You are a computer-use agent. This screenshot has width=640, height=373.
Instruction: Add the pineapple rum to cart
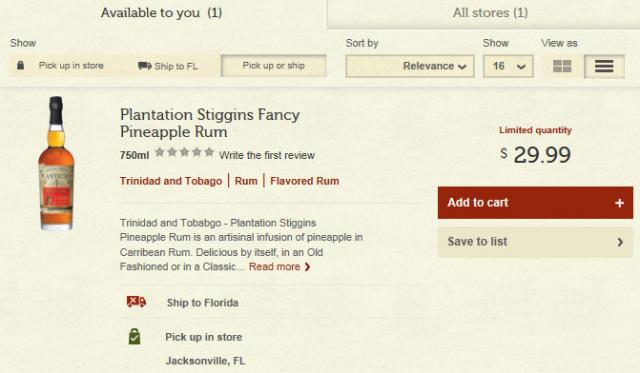coord(535,203)
